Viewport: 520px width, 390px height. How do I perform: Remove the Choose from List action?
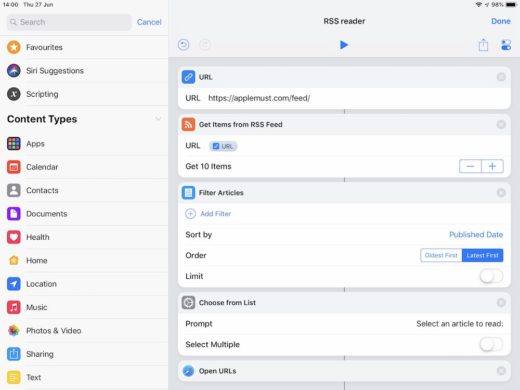pyautogui.click(x=501, y=303)
